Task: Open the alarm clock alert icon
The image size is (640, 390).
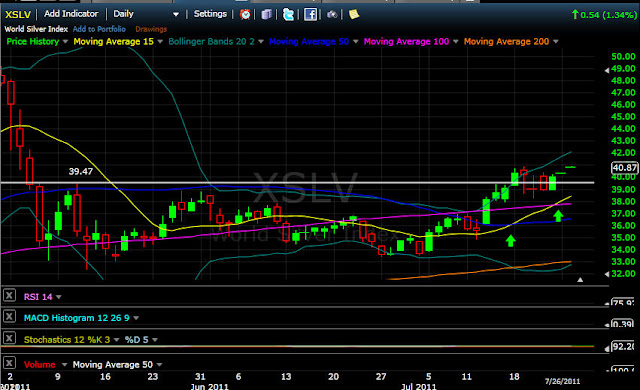Action: coord(245,14)
